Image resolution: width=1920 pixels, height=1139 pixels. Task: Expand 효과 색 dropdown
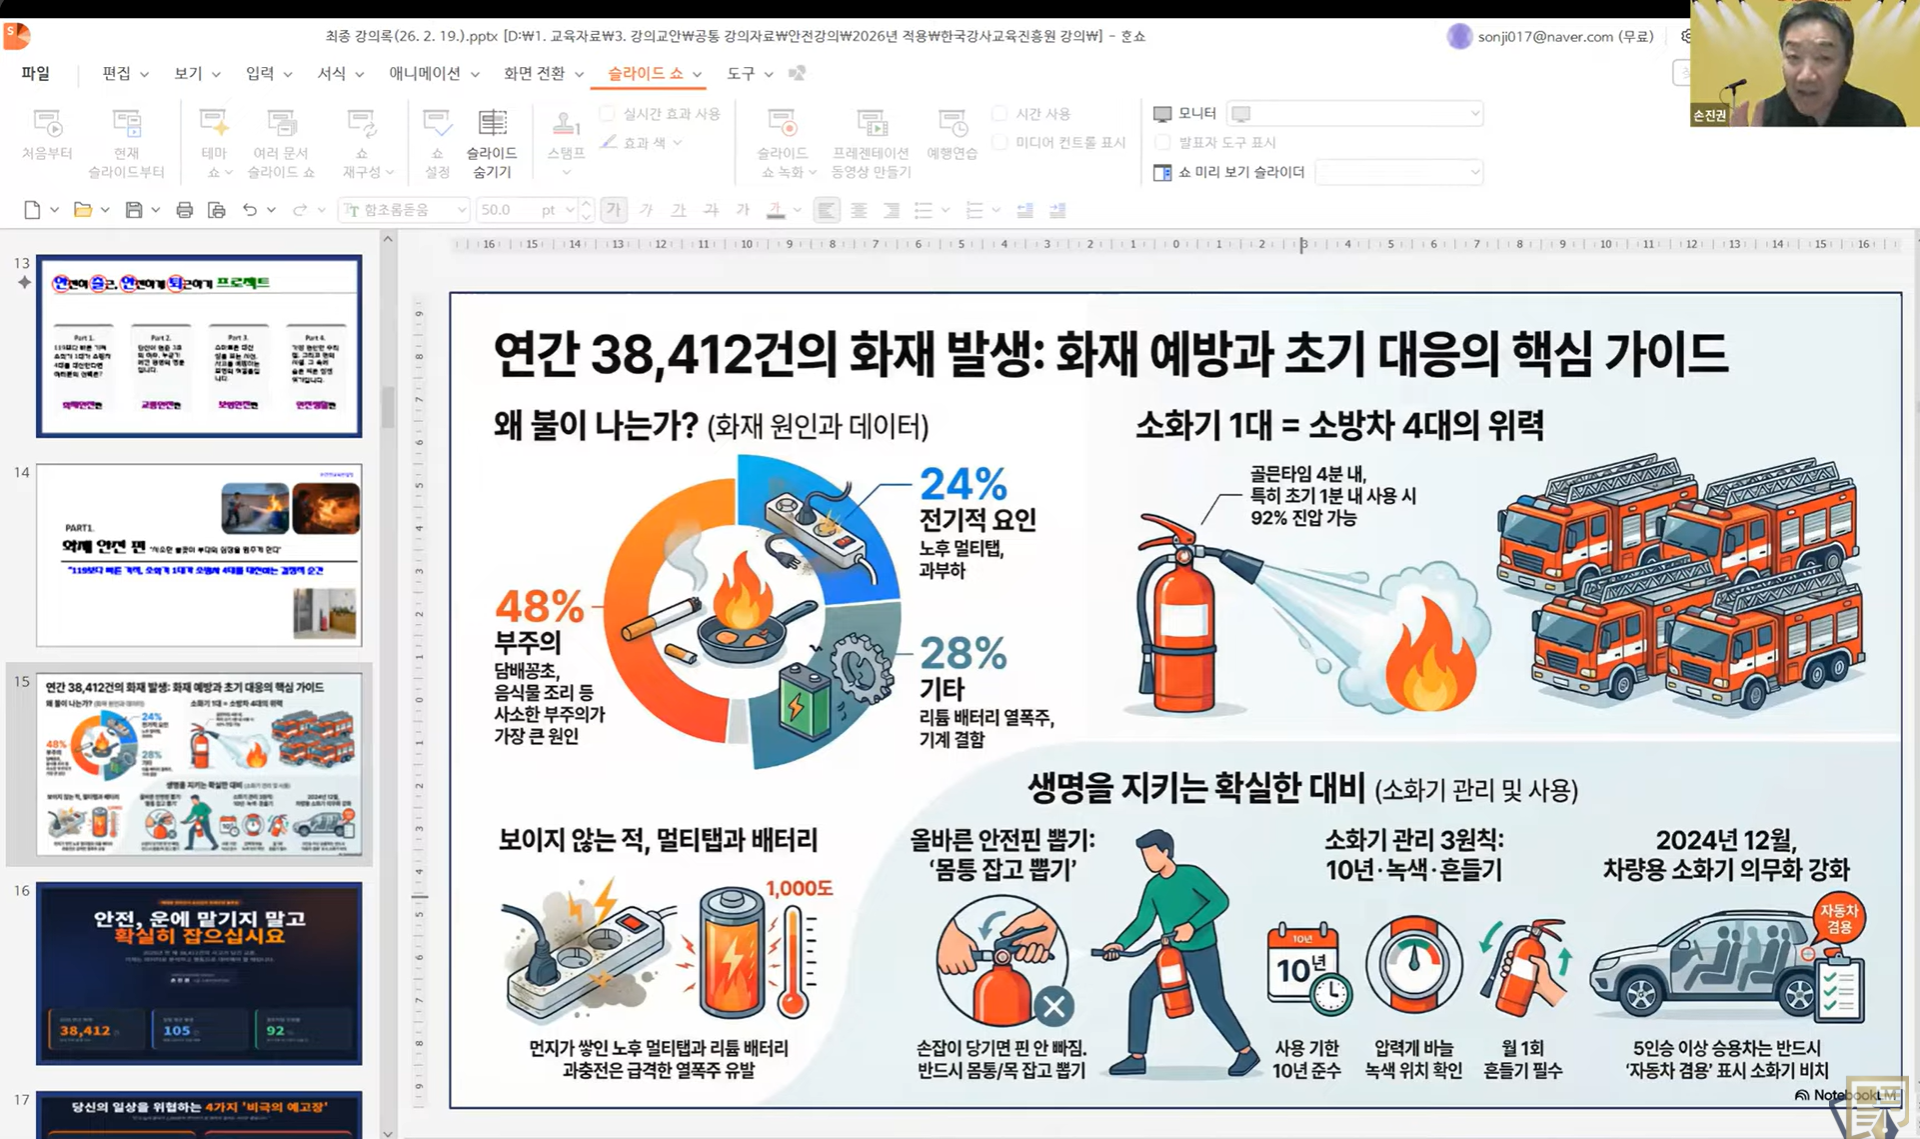tap(677, 143)
